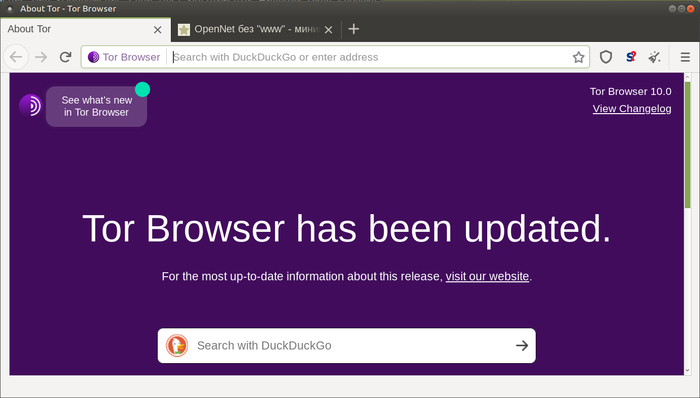Click the back navigation arrow
Screen dimensions: 700x398
pyautogui.click(x=16, y=57)
